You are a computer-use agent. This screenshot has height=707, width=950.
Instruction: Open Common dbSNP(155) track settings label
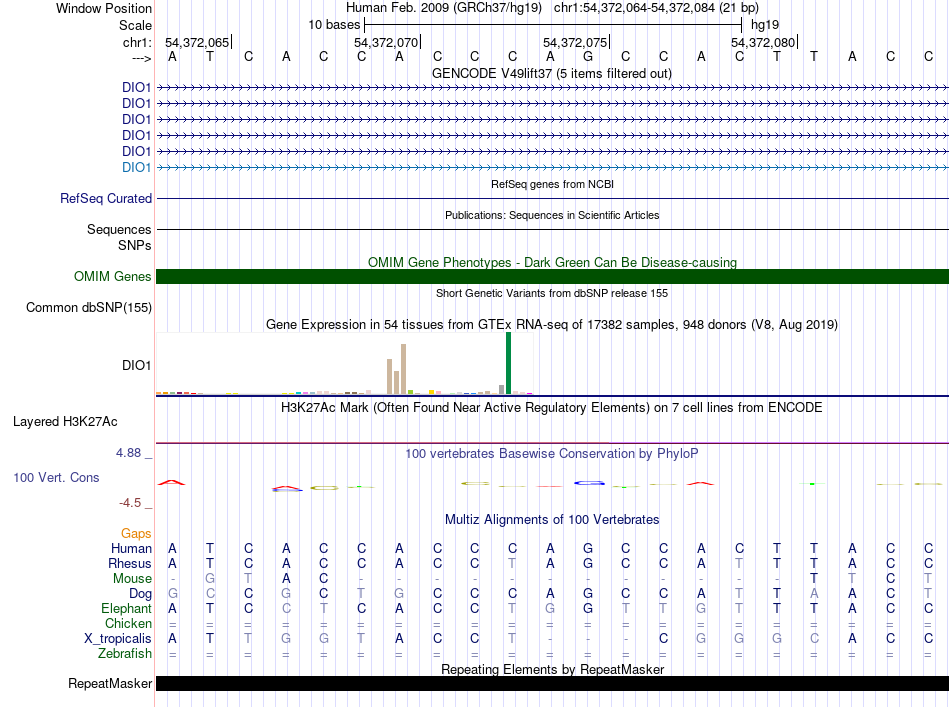(89, 308)
